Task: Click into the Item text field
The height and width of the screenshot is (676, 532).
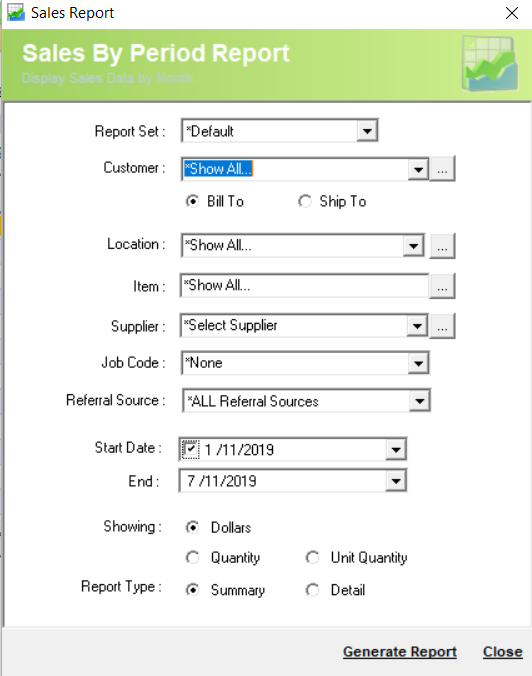Action: [x=304, y=285]
